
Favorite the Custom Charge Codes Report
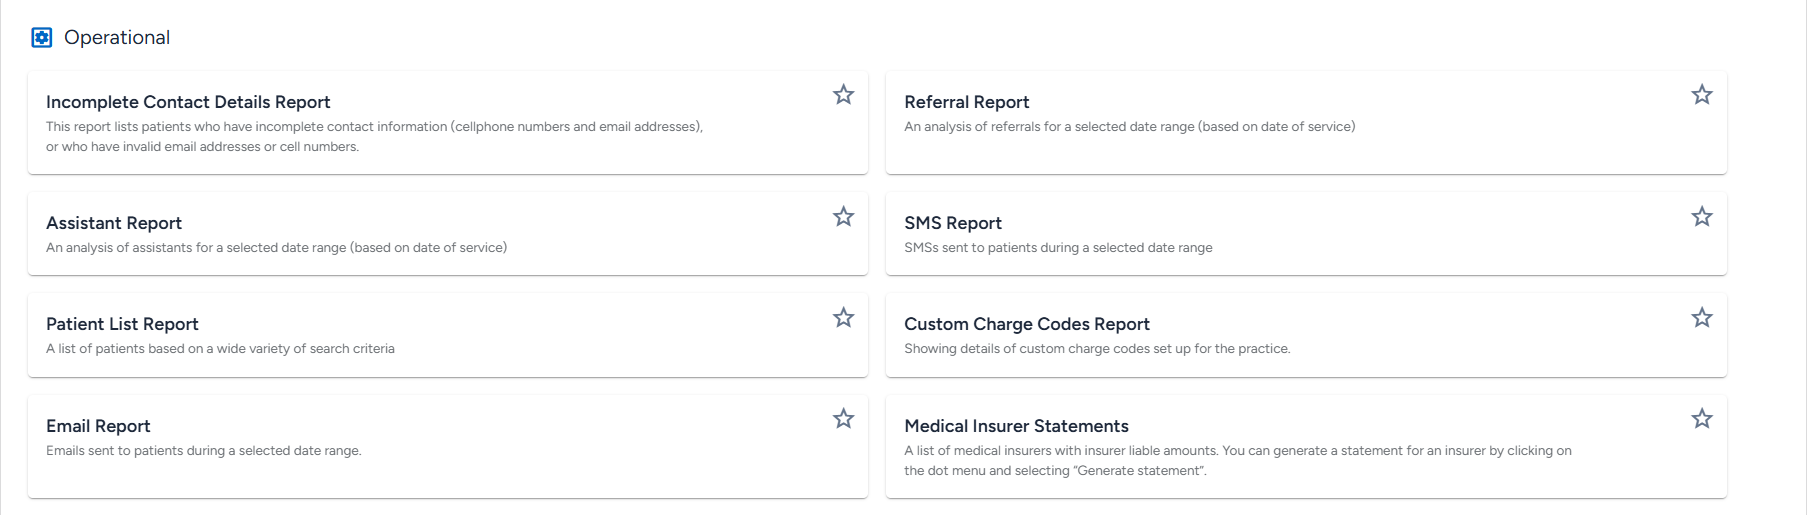point(1701,318)
